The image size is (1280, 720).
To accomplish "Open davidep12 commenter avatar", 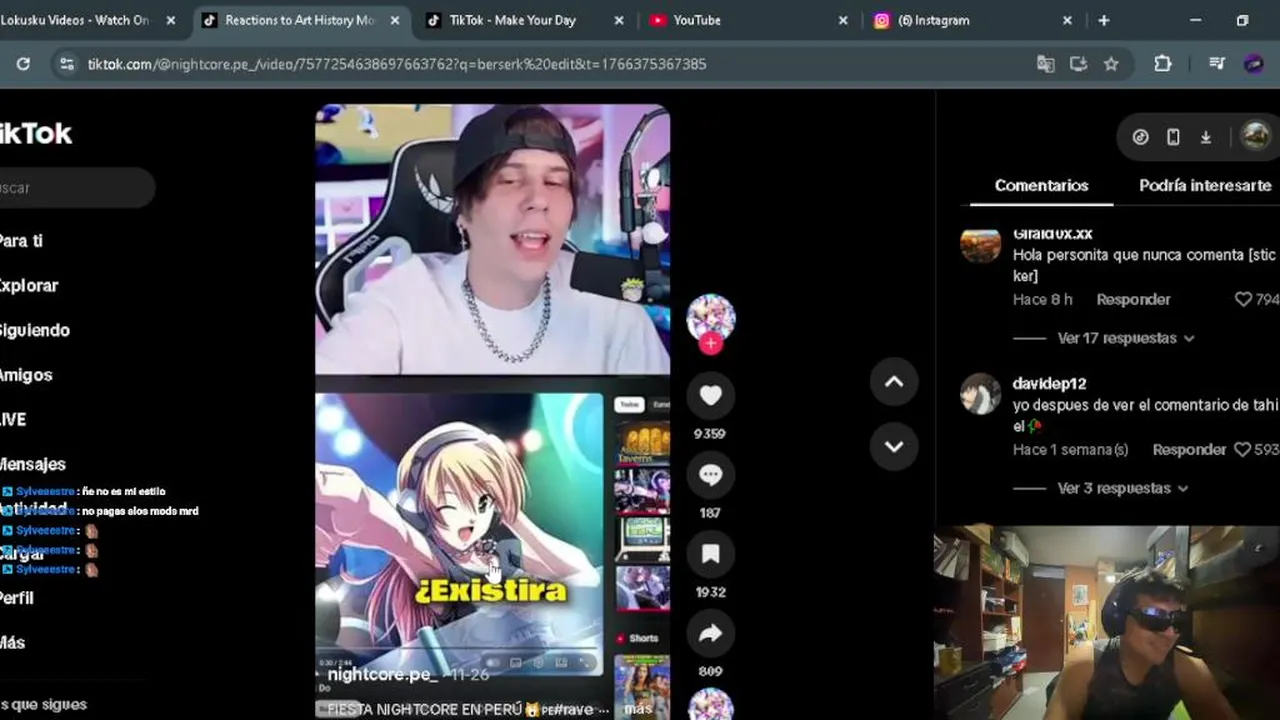I will pos(980,394).
